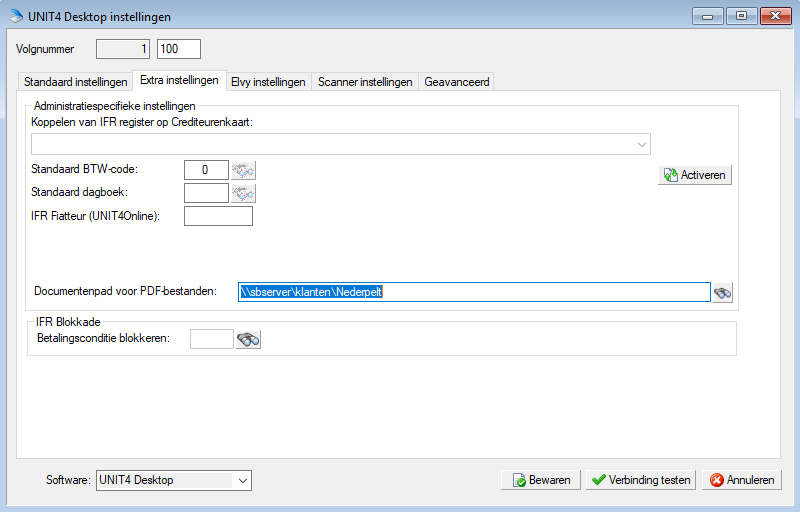The image size is (800, 512).
Task: Cancel with the Annuleren button
Action: point(742,480)
